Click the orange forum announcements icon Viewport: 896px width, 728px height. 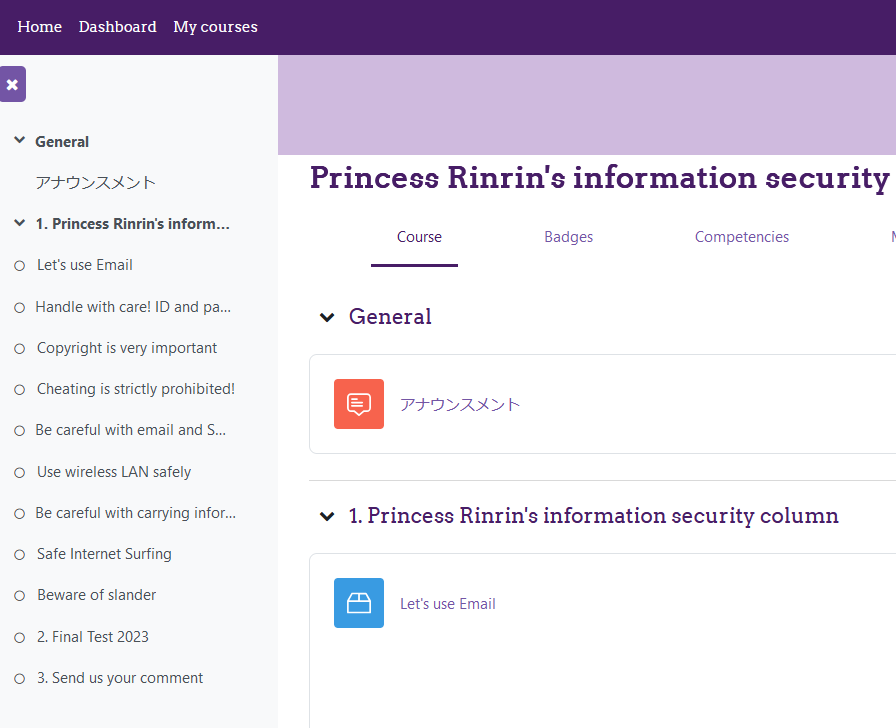(359, 404)
